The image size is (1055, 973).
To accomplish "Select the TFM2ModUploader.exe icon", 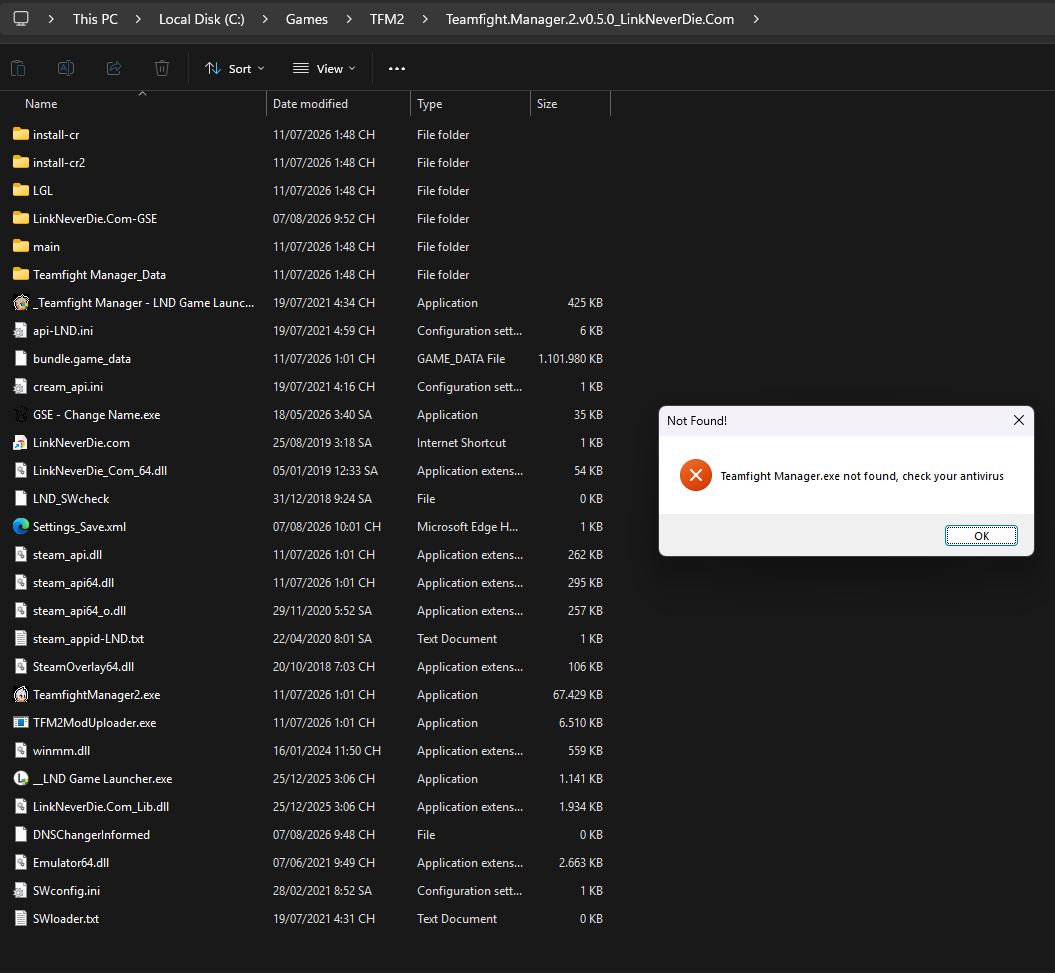I will click(x=21, y=723).
